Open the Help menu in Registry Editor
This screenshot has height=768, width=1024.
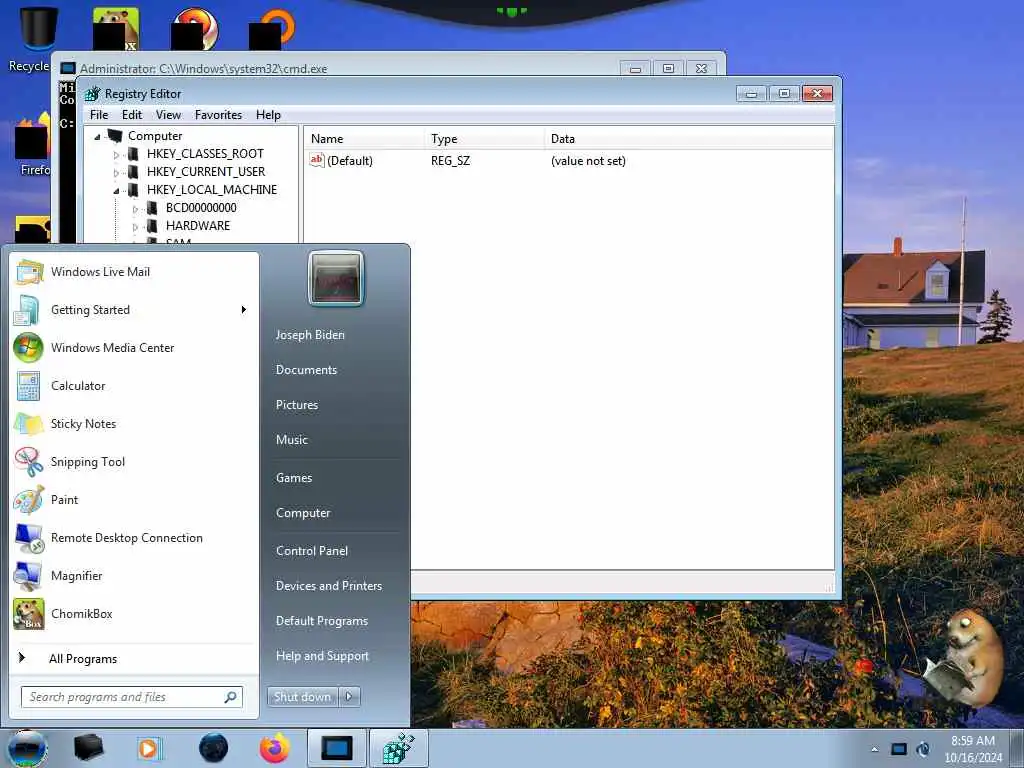[268, 115]
